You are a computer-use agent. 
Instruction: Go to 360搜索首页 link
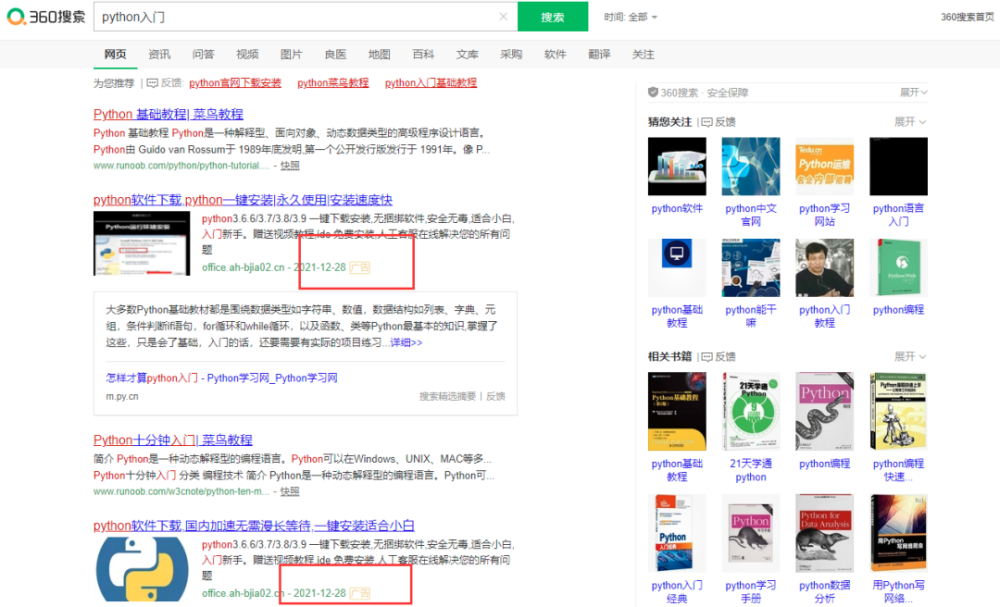(x=966, y=17)
